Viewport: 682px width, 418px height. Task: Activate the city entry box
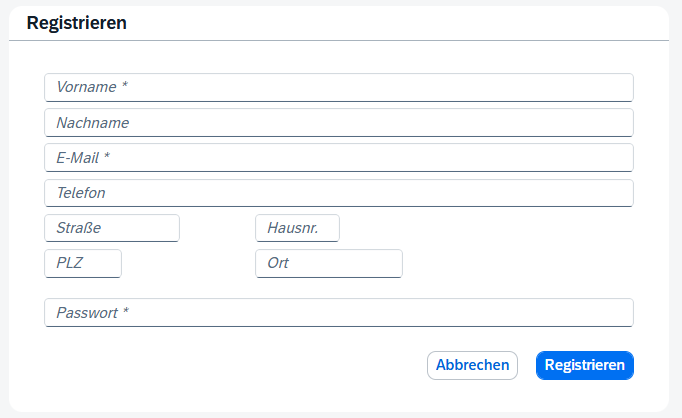point(329,263)
